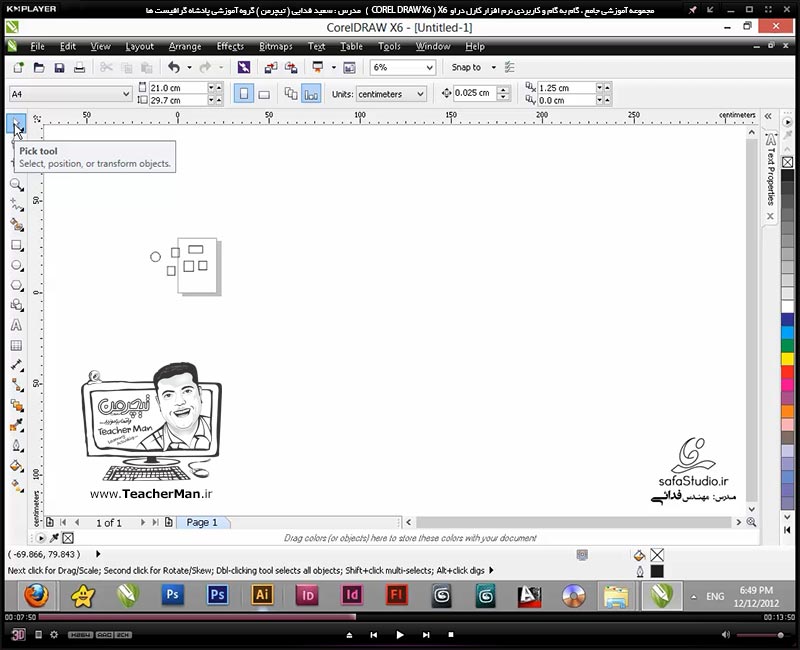Select the Rectangle tool
This screenshot has width=800, height=650.
click(x=16, y=245)
